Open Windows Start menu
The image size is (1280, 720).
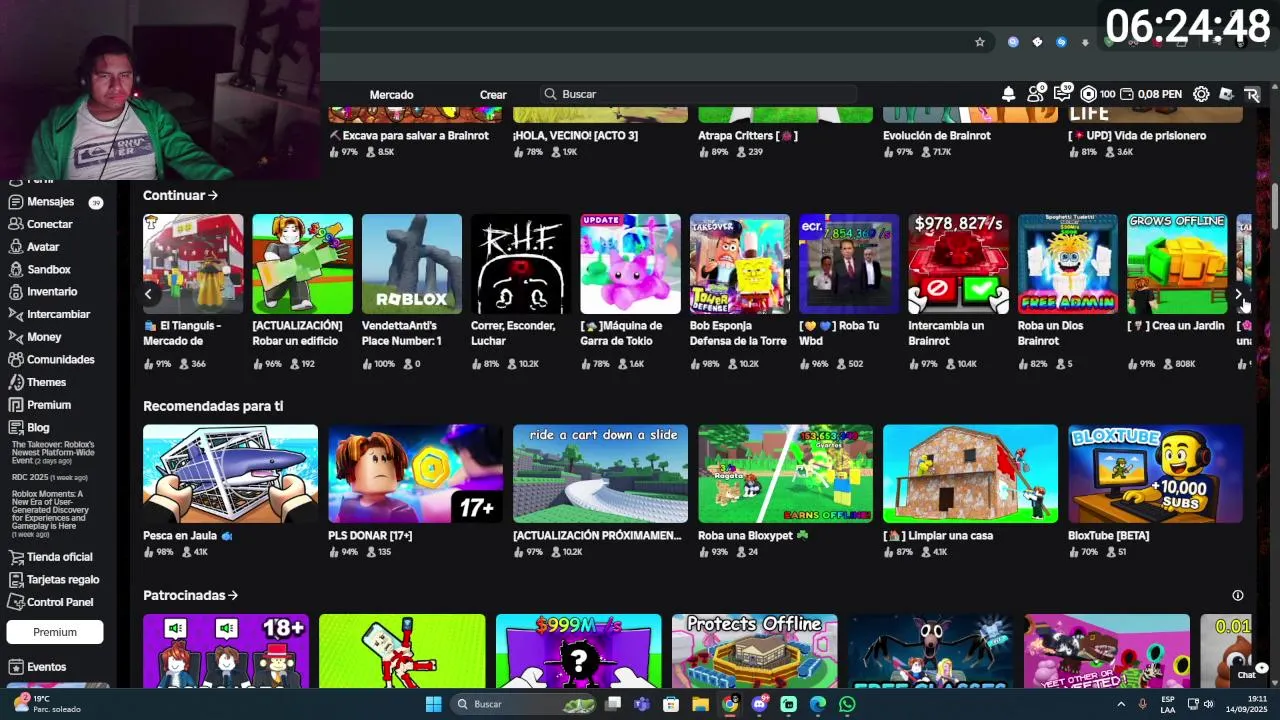pos(433,704)
